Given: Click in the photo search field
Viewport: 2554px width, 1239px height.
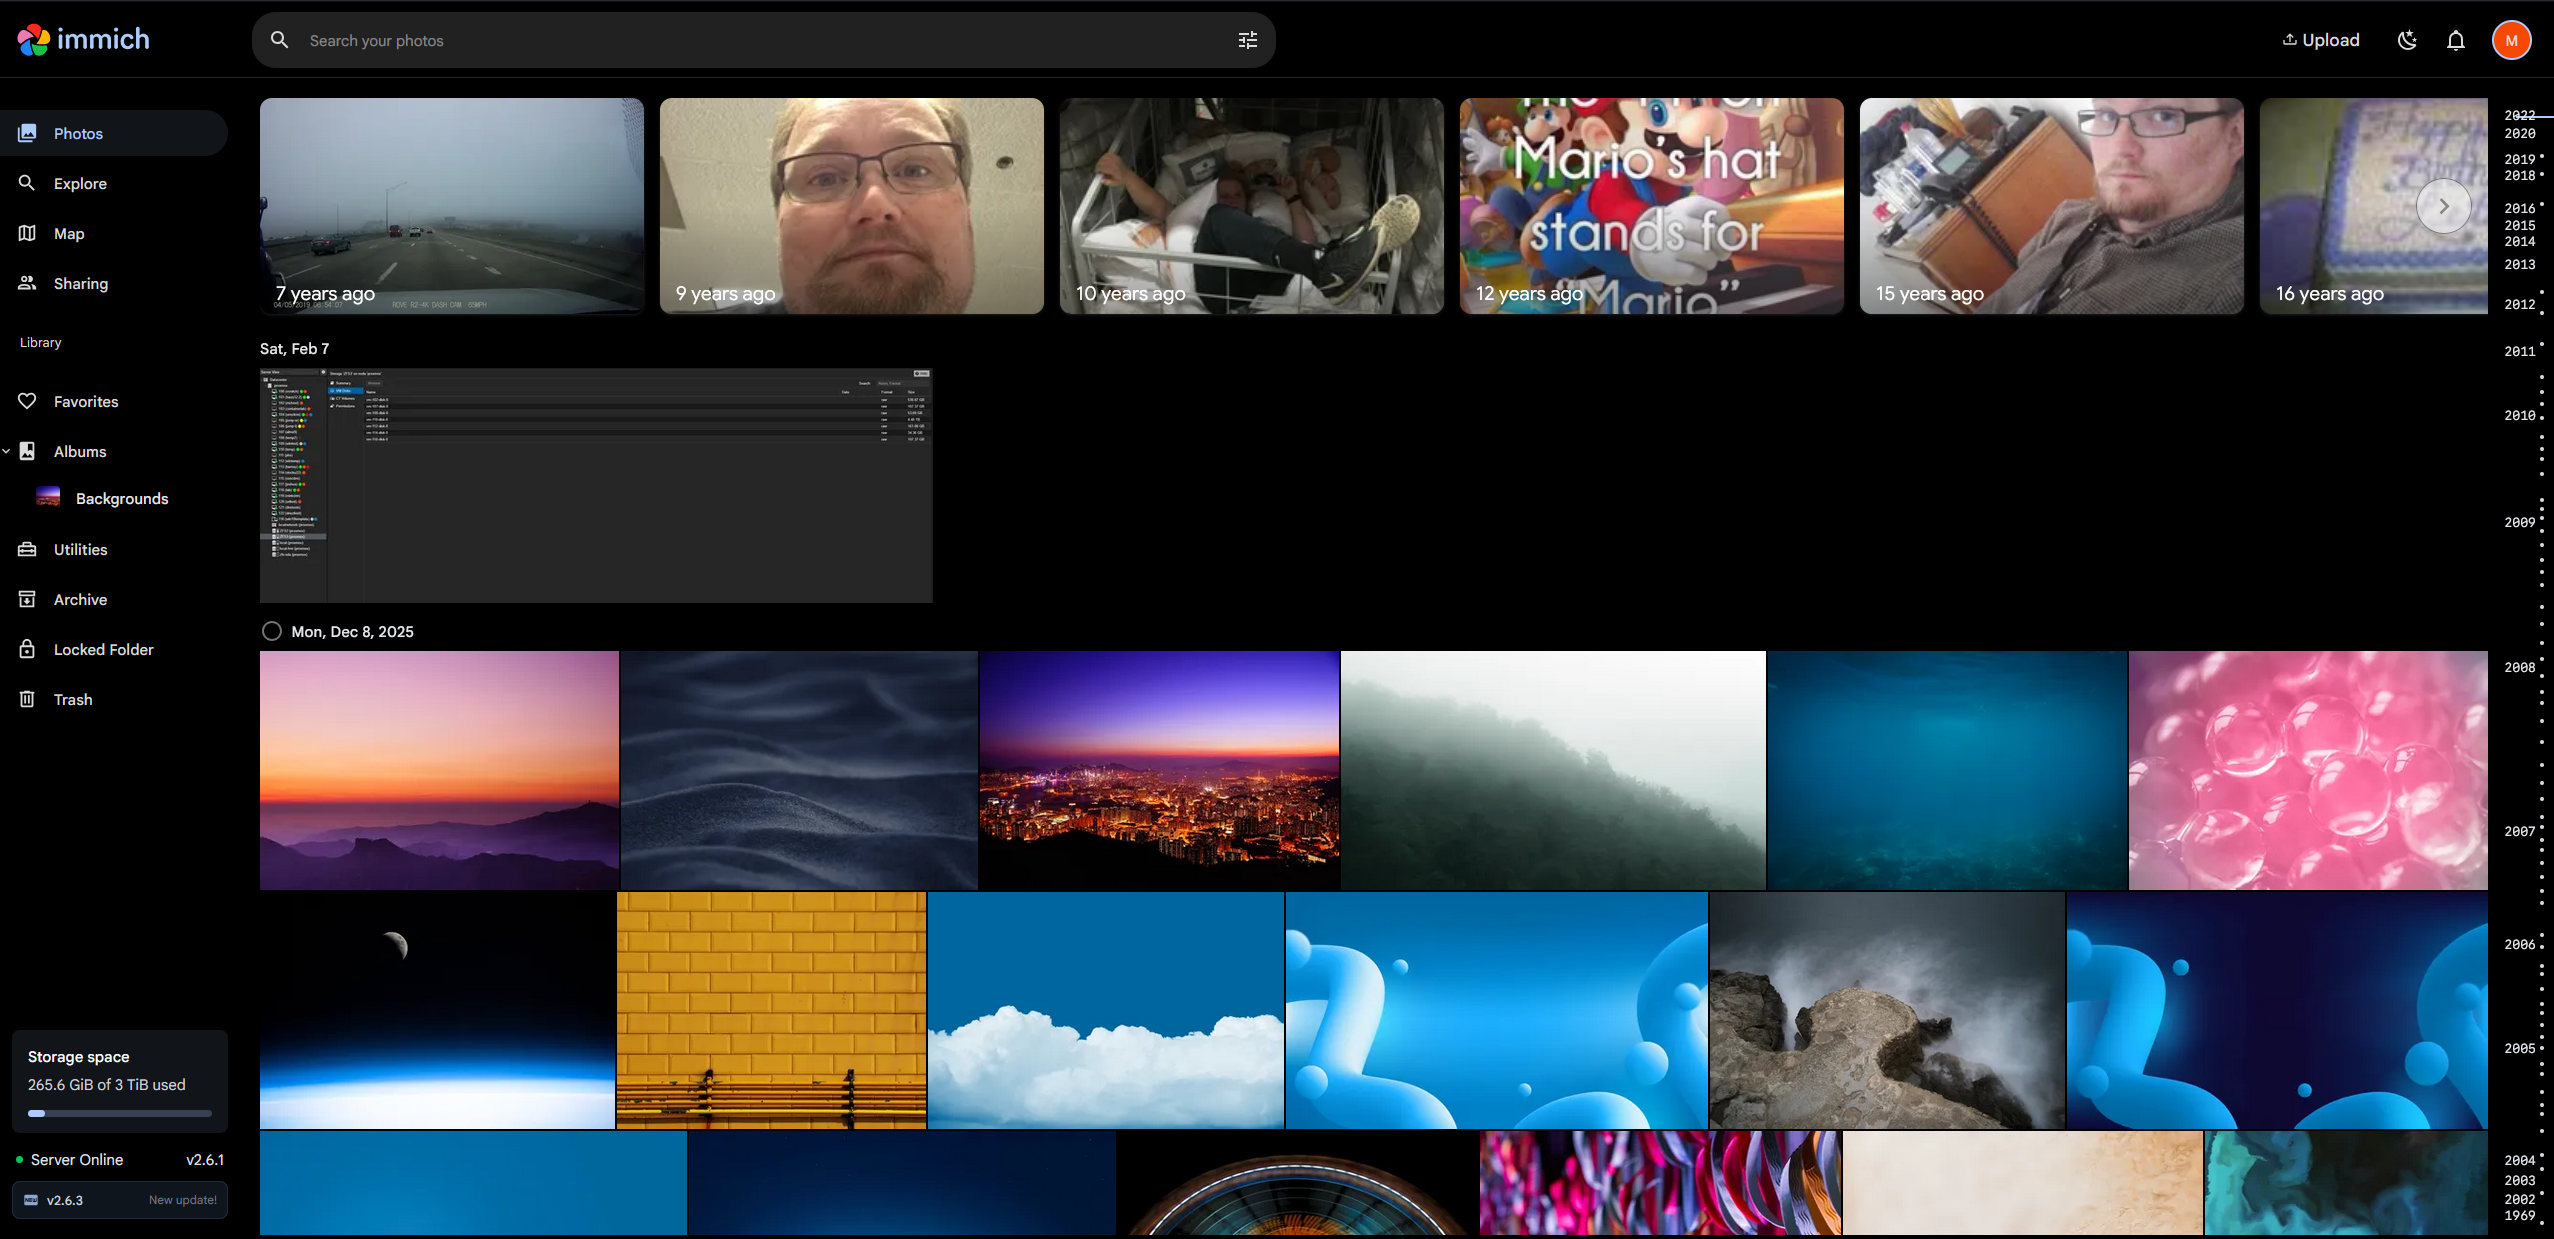Looking at the screenshot, I should pyautogui.click(x=760, y=40).
